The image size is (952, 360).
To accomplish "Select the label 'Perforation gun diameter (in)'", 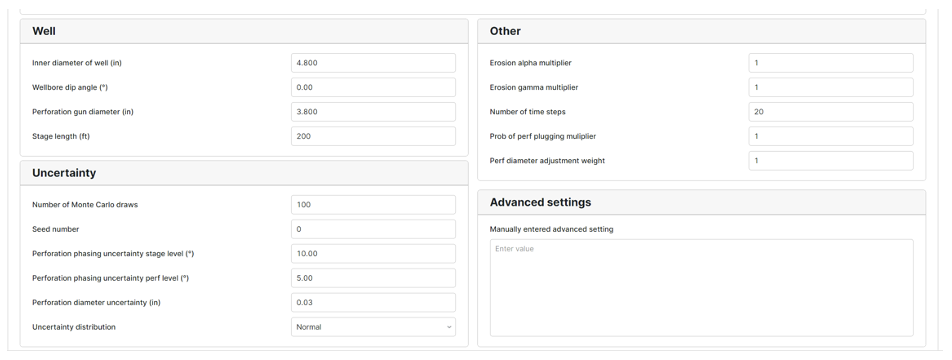I will [x=83, y=112].
